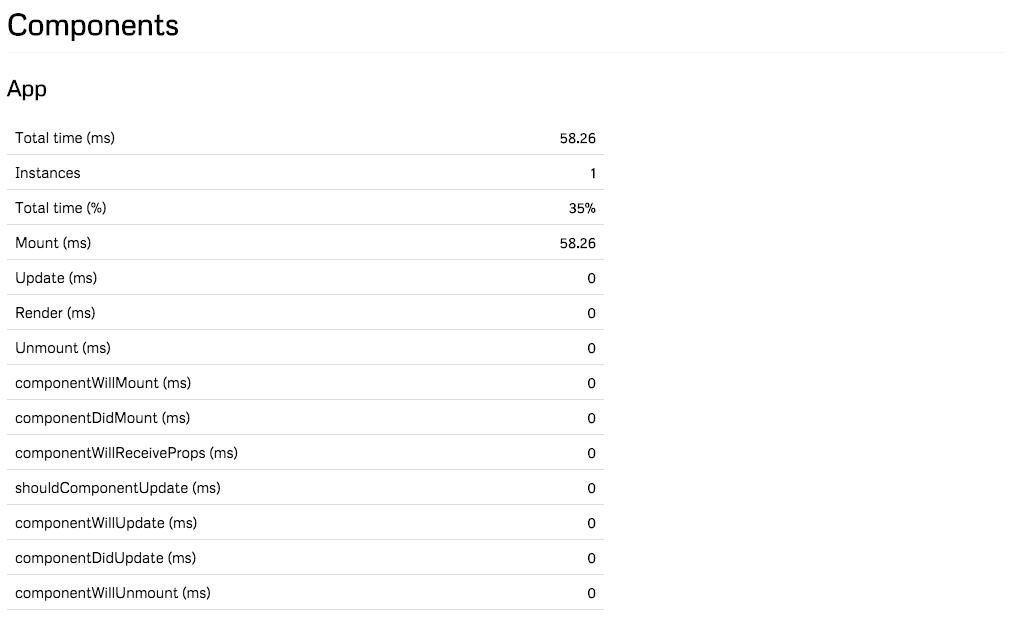The width and height of the screenshot is (1011, 631).
Task: Click the Components heading
Action: tap(93, 26)
